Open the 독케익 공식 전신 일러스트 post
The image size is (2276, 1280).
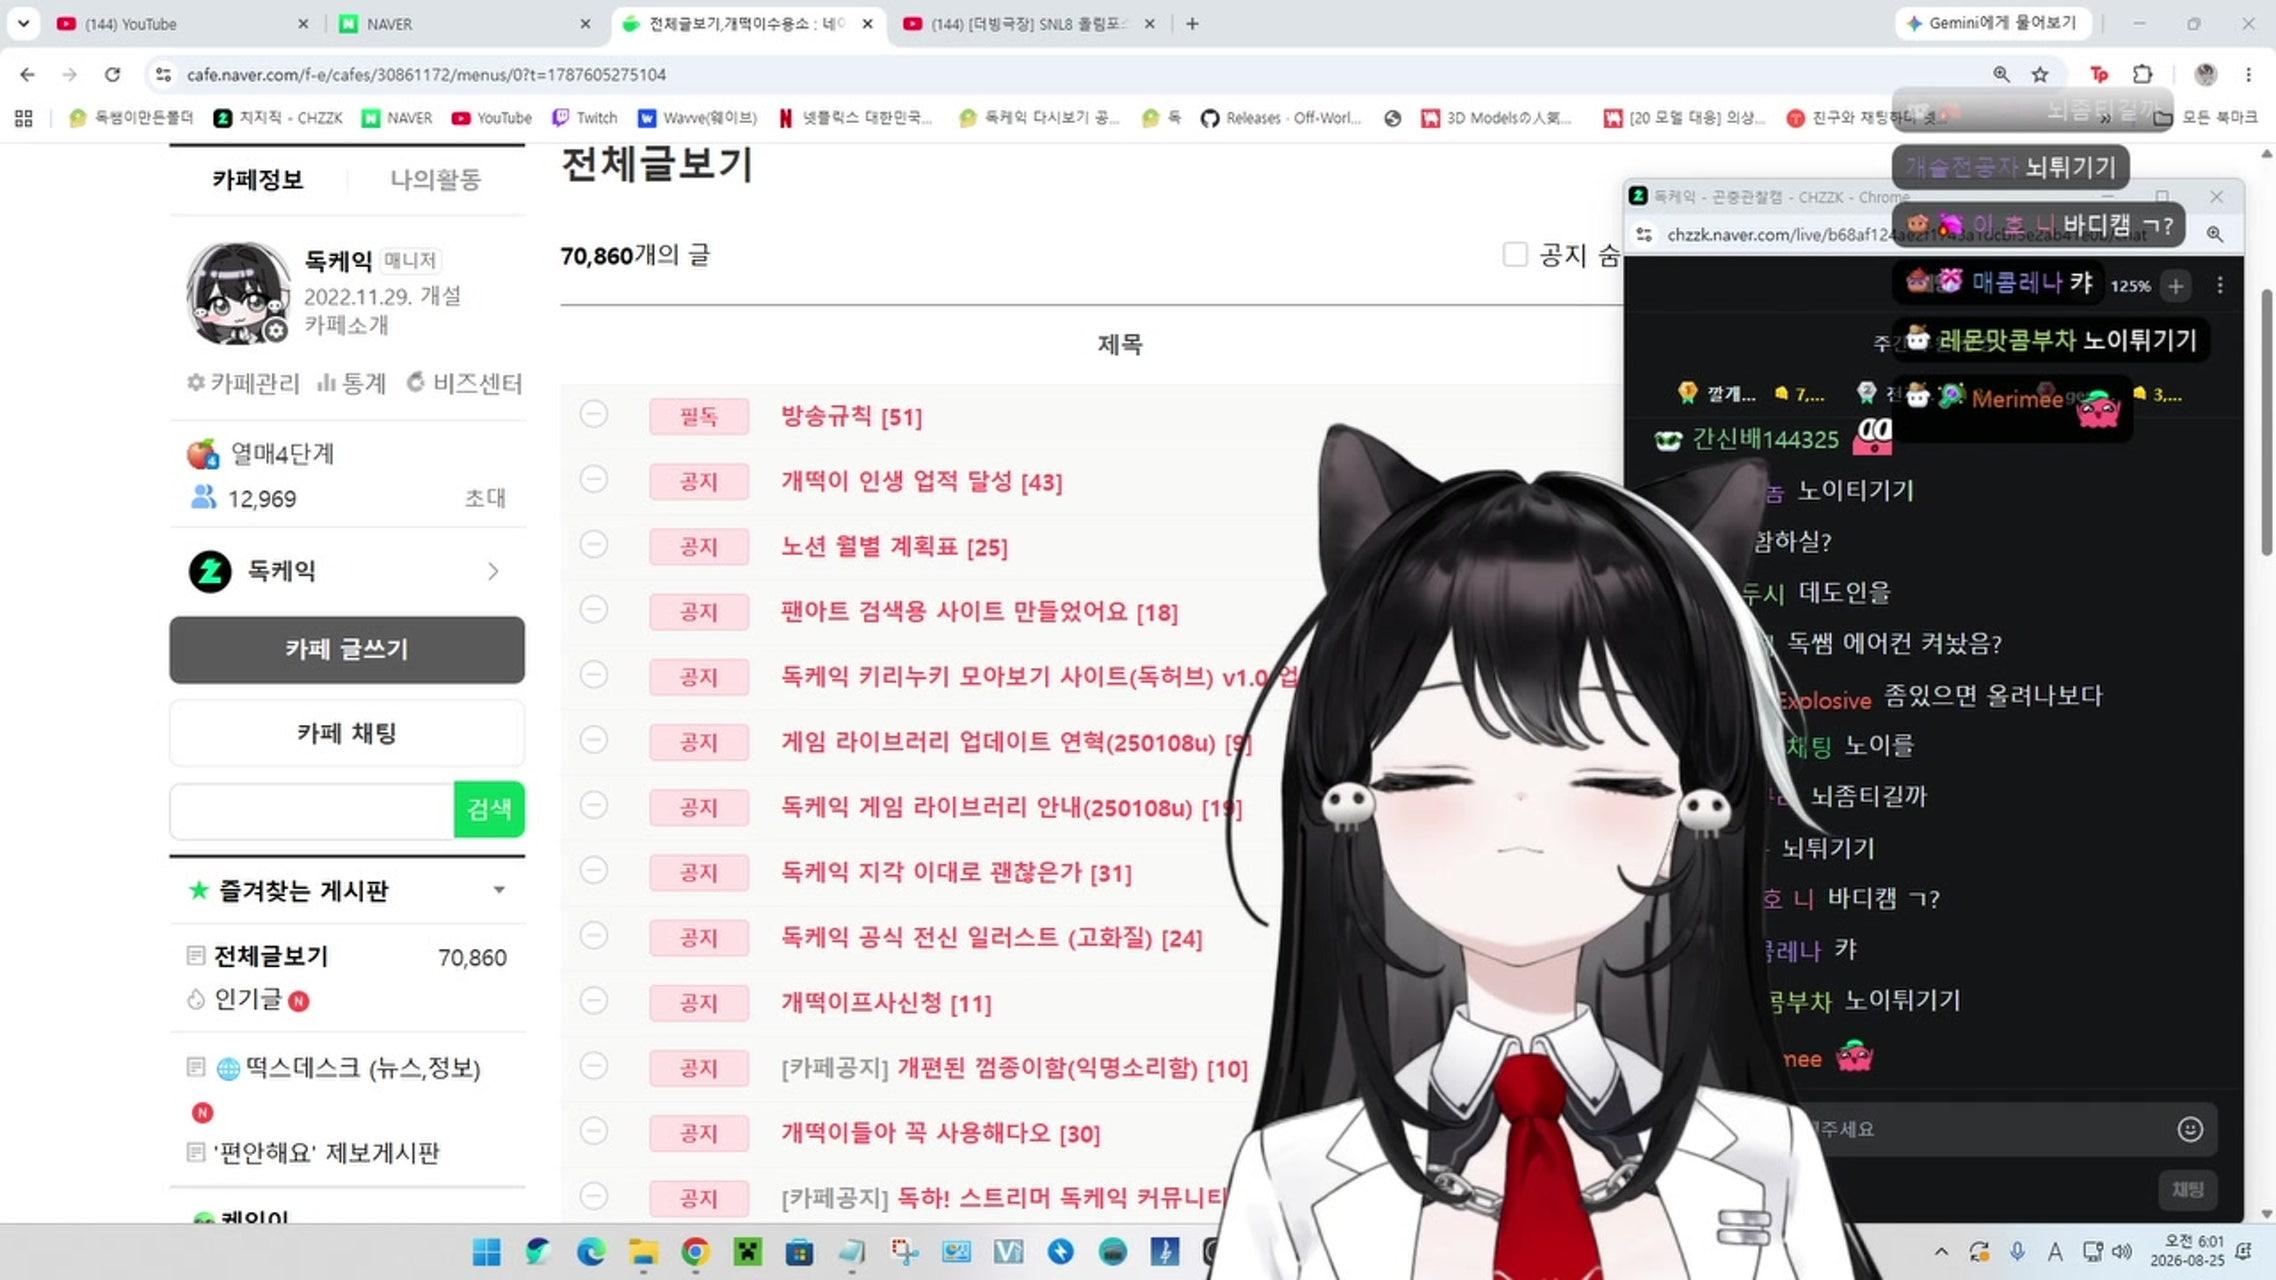point(991,938)
